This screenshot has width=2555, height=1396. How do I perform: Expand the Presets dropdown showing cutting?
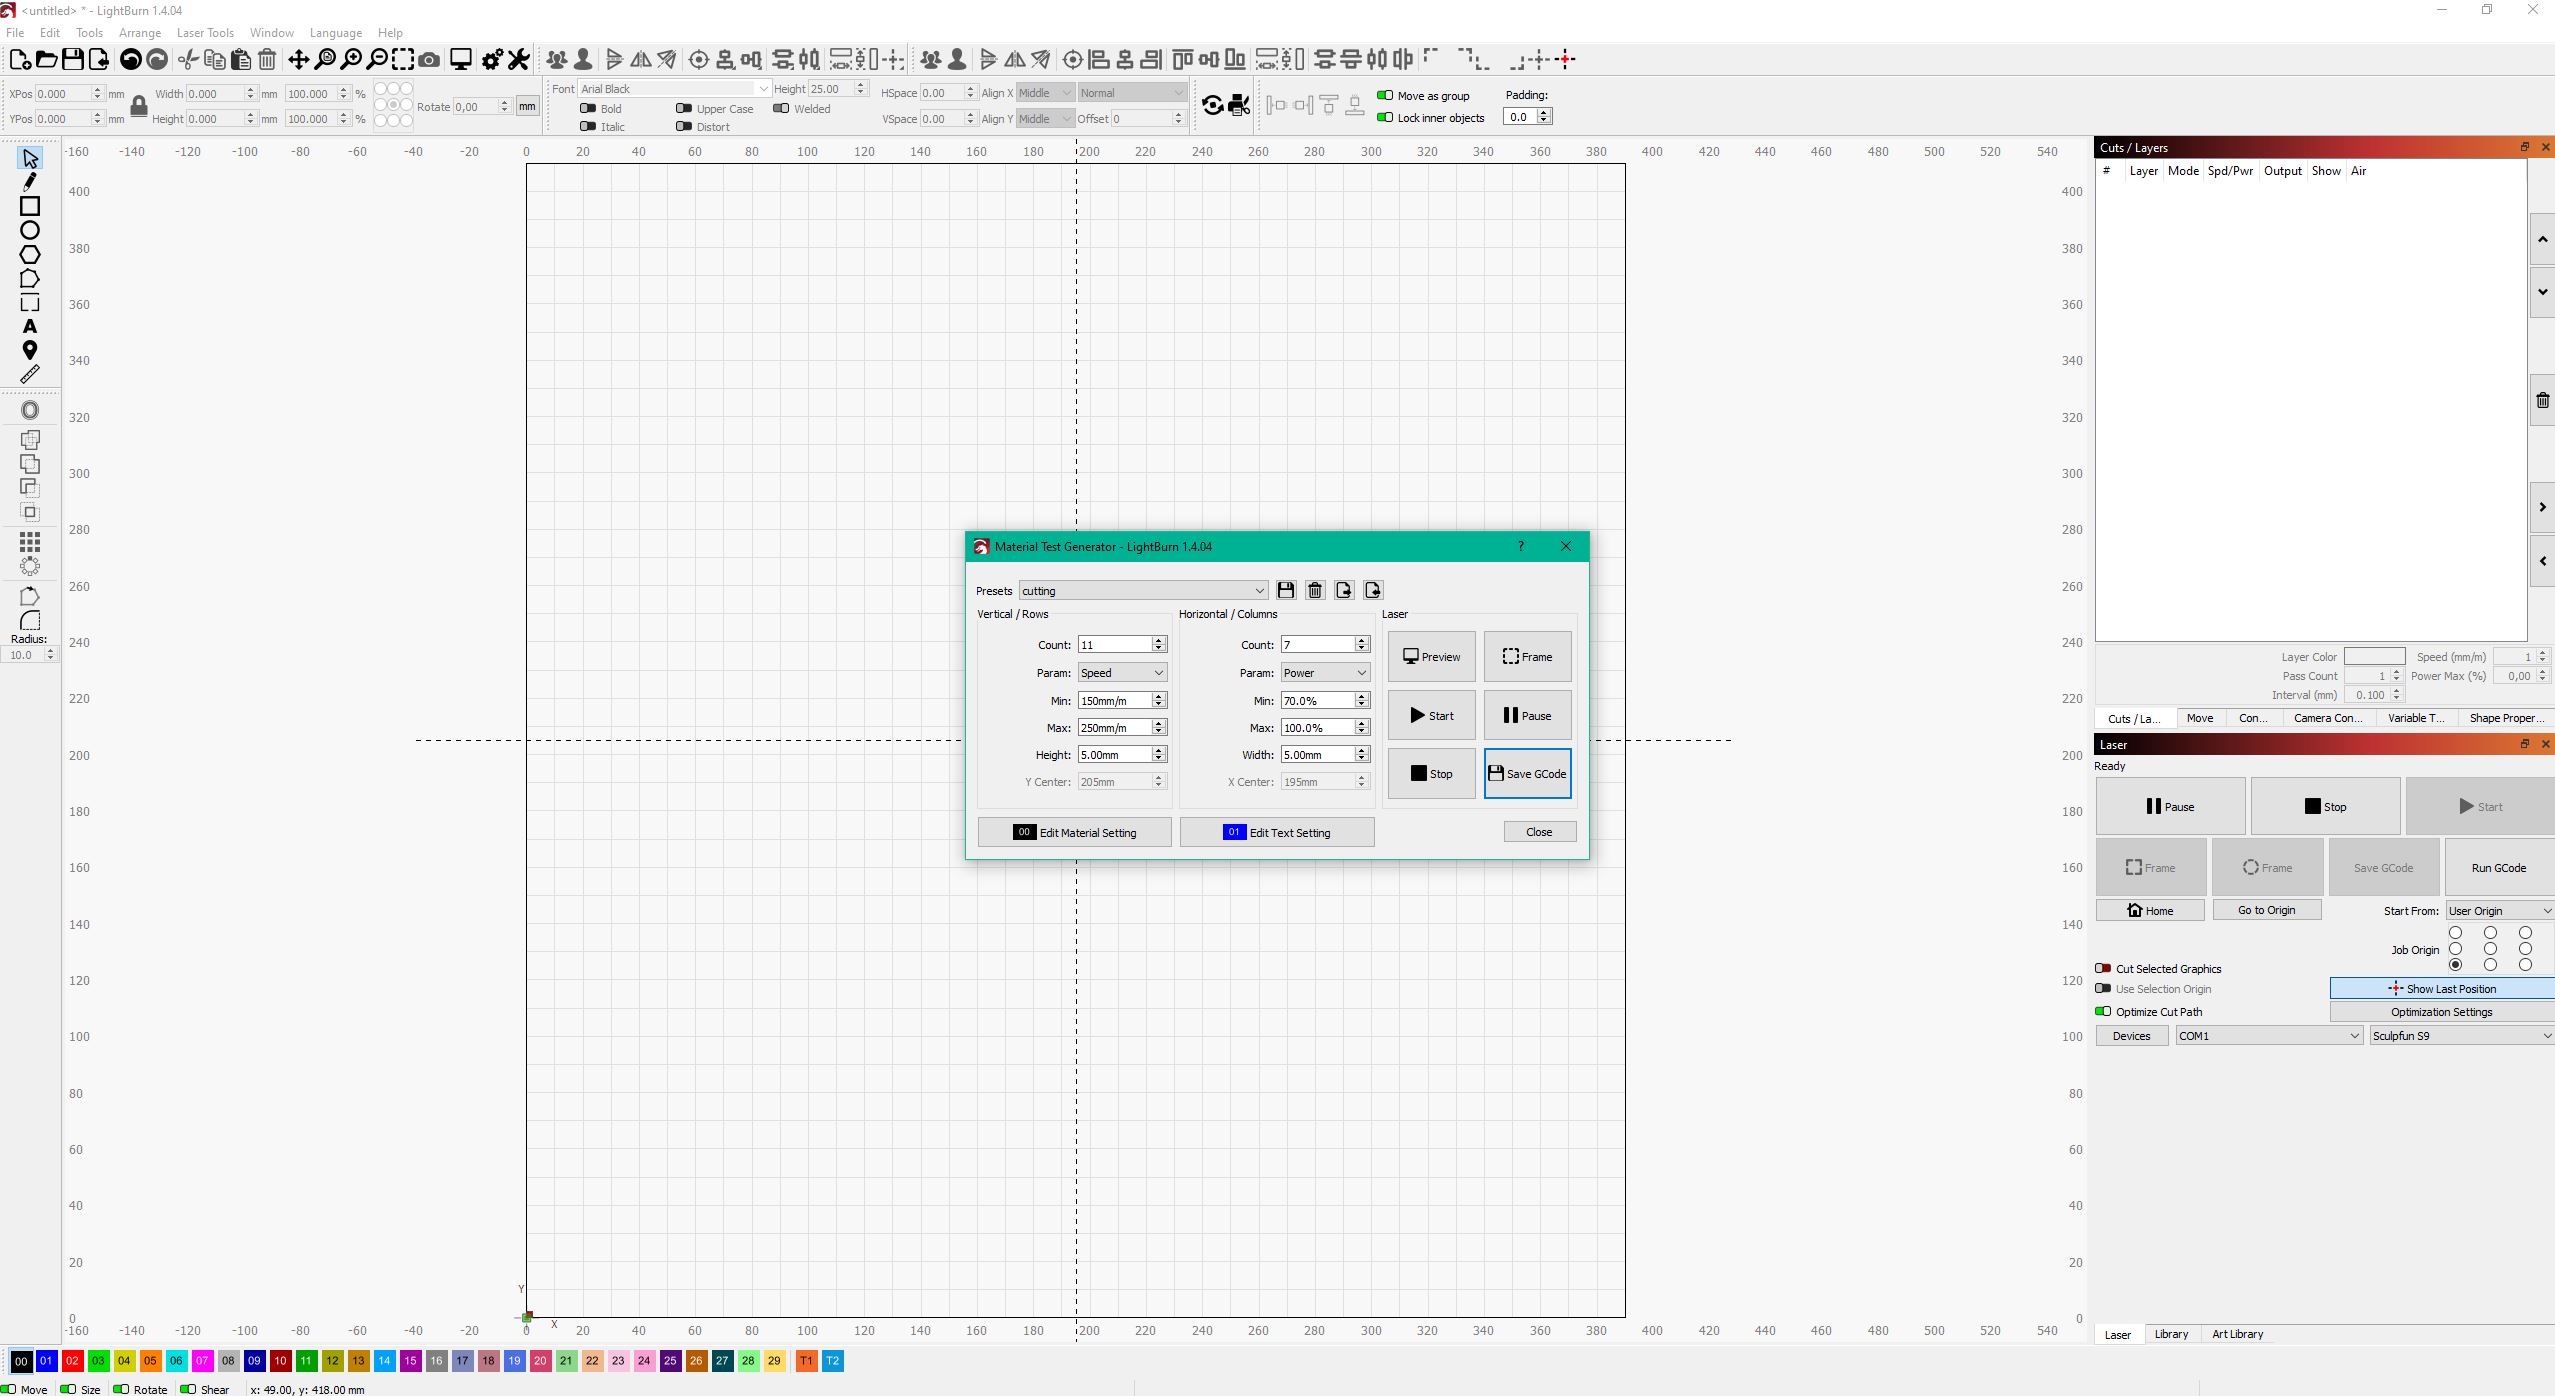coord(1143,590)
